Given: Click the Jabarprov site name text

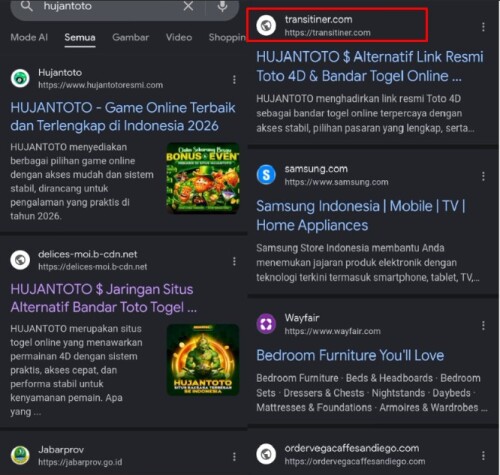Looking at the screenshot, I should [x=61, y=450].
